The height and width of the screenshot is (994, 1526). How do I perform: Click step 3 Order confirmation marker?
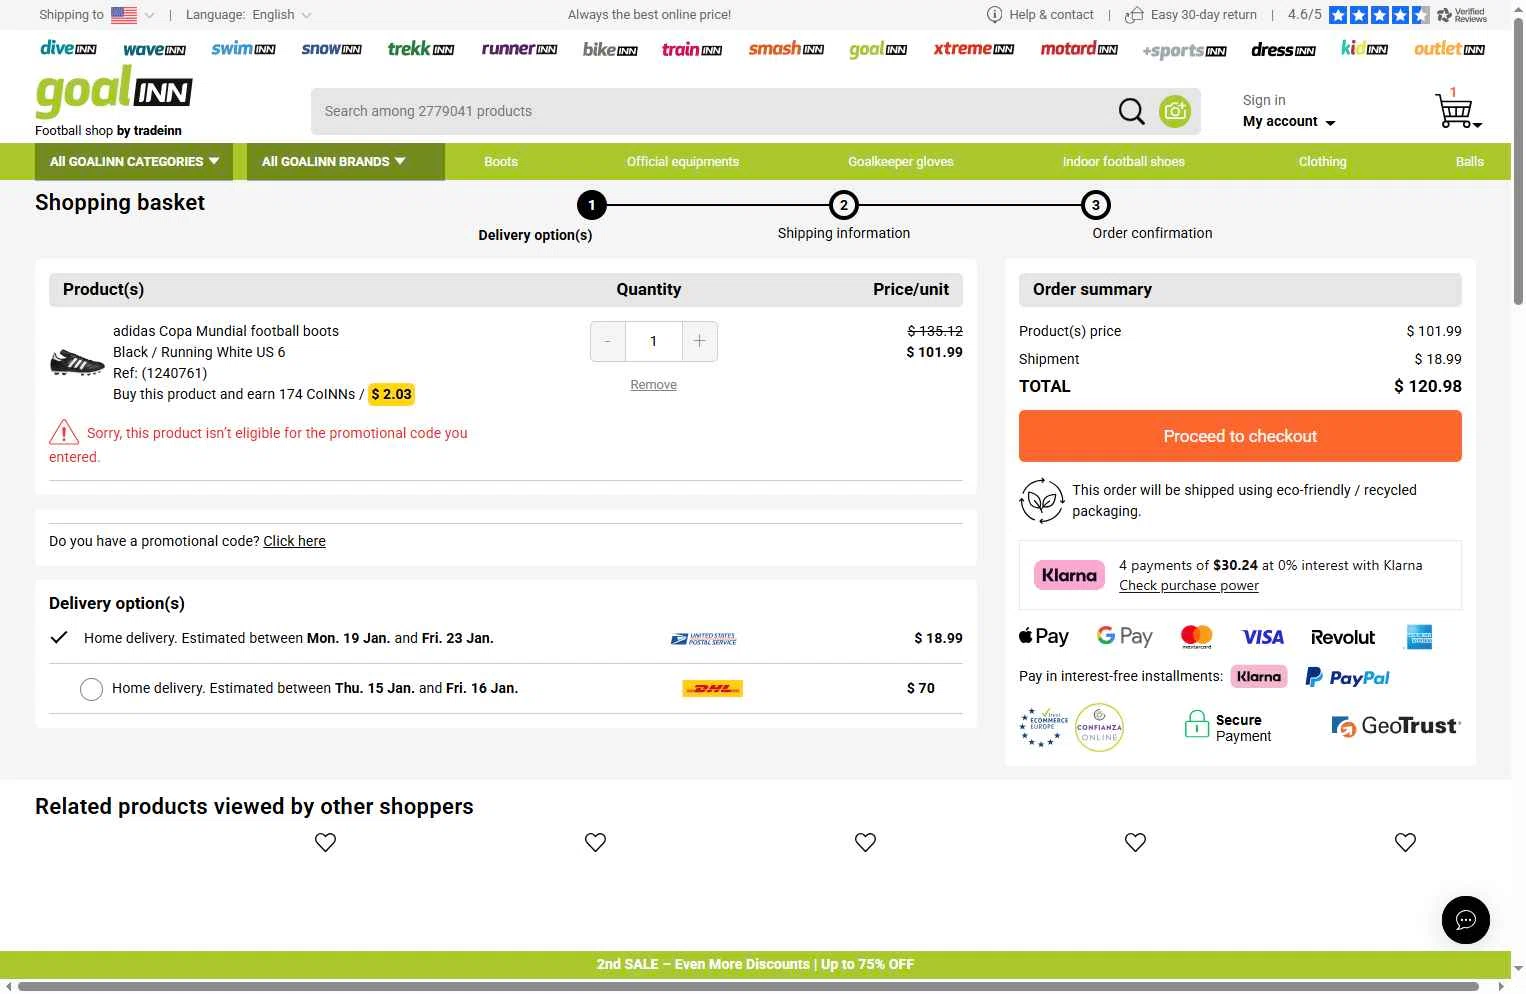coord(1096,205)
